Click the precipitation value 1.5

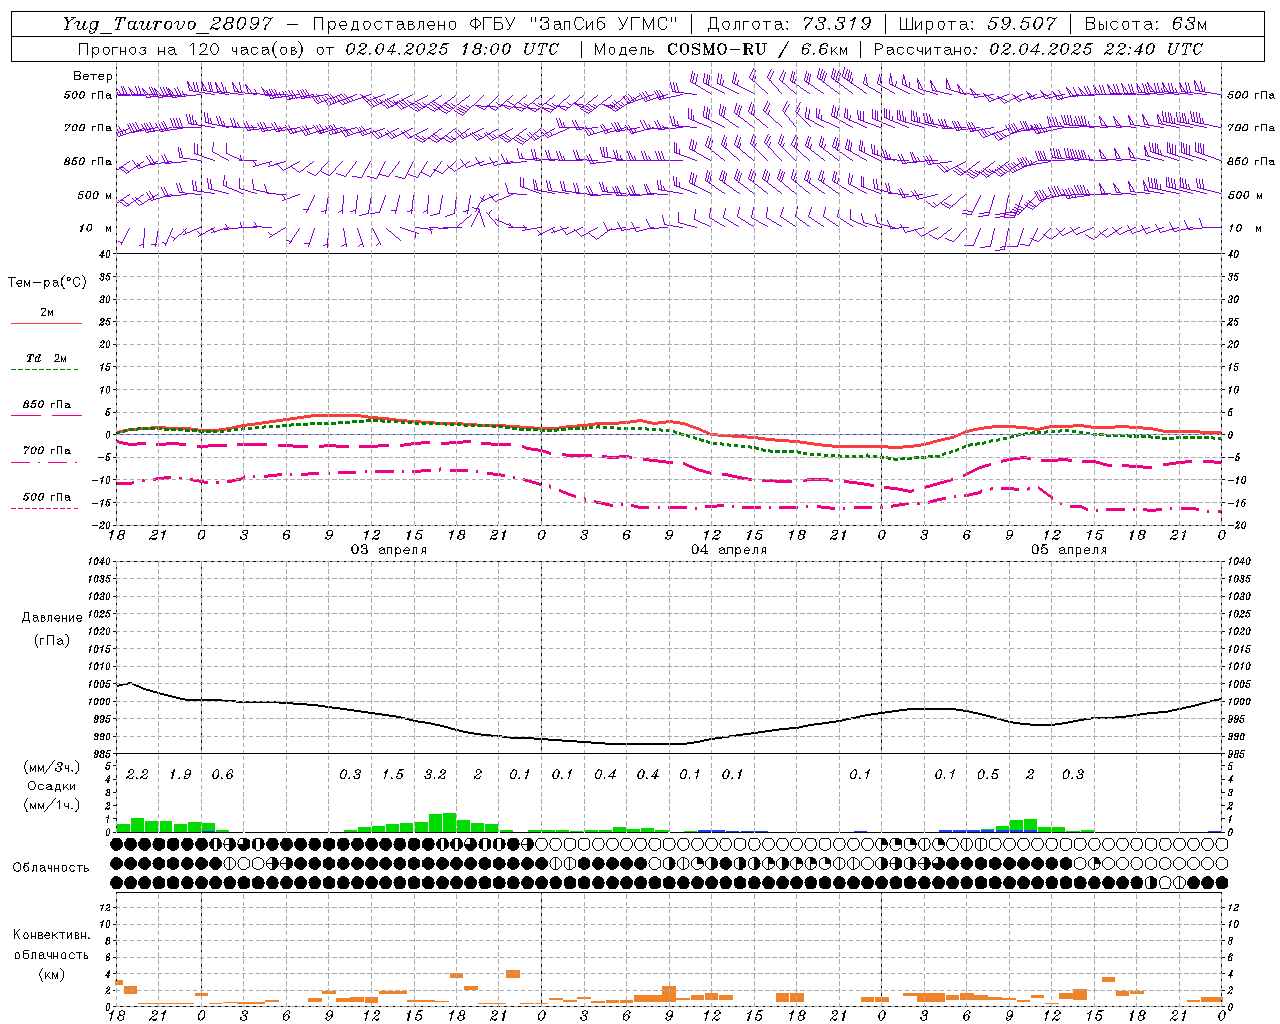[x=393, y=775]
